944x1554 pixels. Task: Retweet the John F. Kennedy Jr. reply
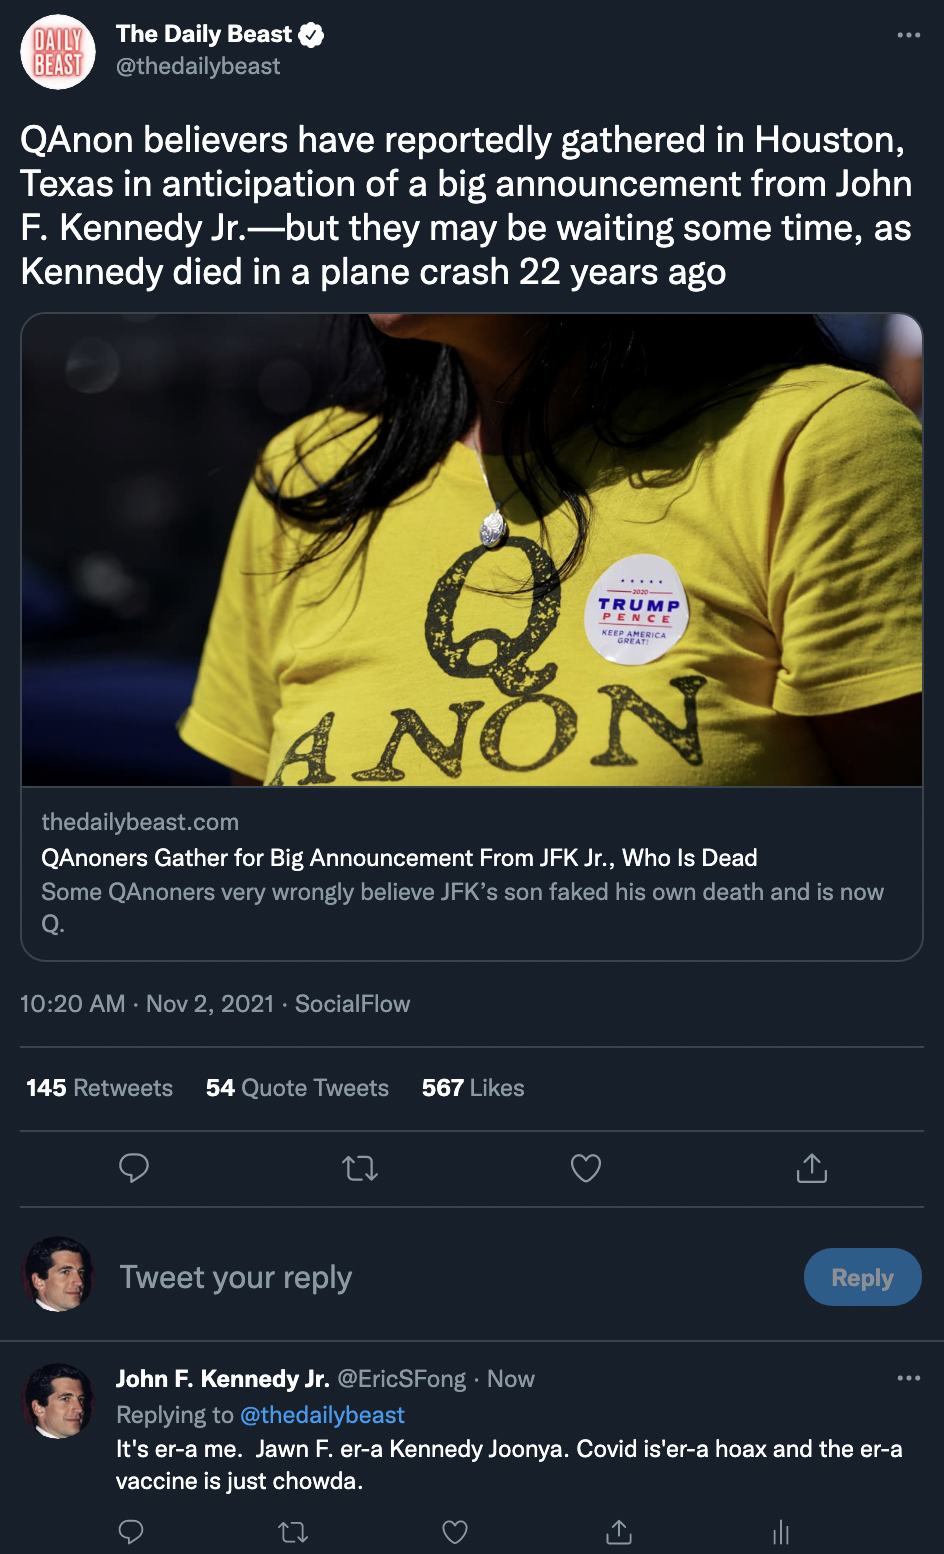[x=293, y=1531]
